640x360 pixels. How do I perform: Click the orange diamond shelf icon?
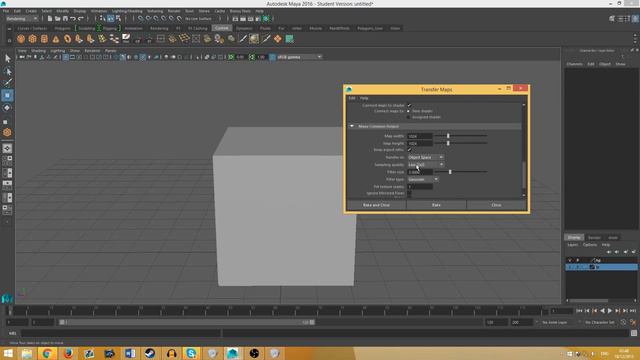tap(278, 39)
